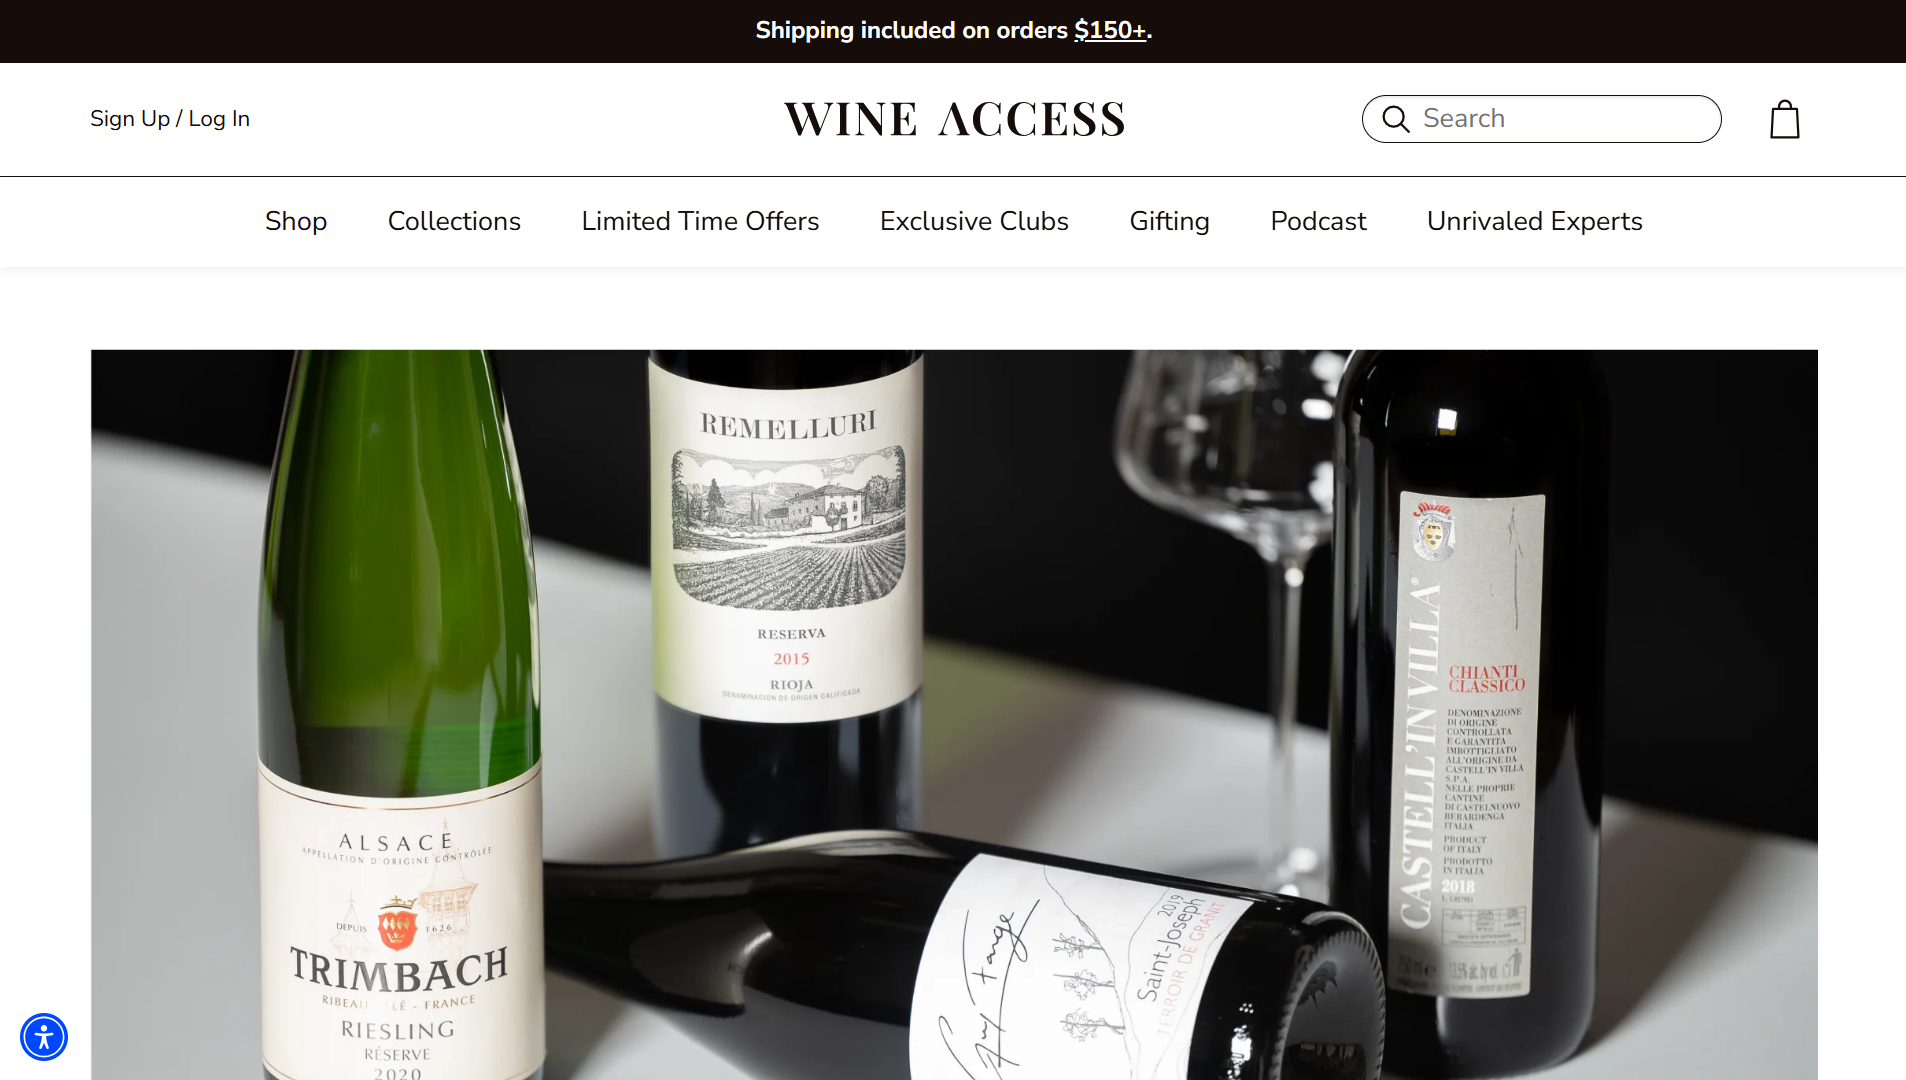Click the shipping announcement banner text
This screenshot has height=1080, width=1906.
tap(953, 30)
